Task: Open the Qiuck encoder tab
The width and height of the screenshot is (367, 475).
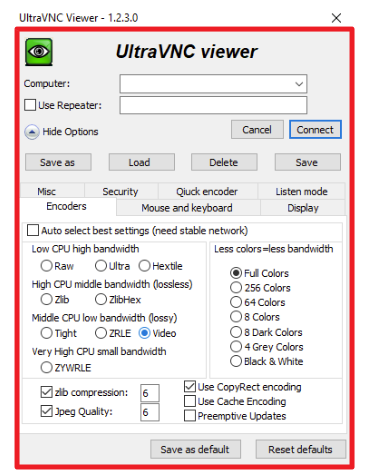Action: click(x=207, y=191)
